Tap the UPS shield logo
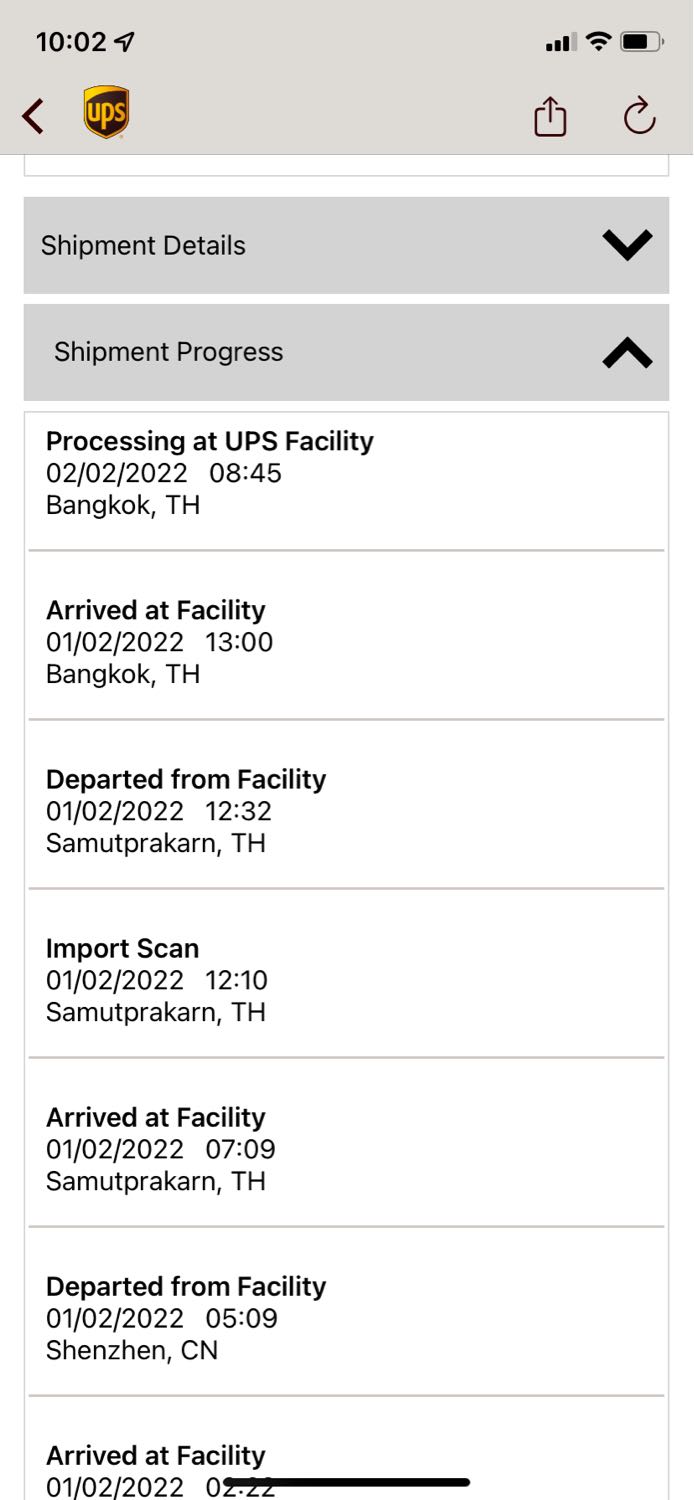This screenshot has width=694, height=1500. tap(106, 112)
